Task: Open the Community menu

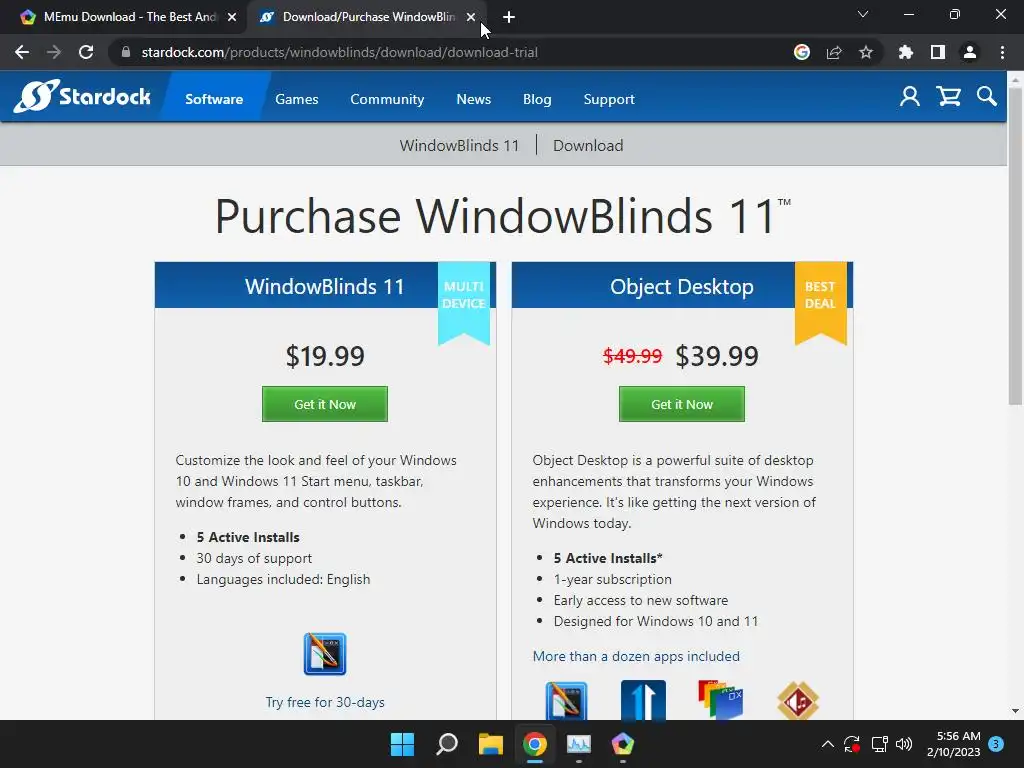Action: (x=387, y=99)
